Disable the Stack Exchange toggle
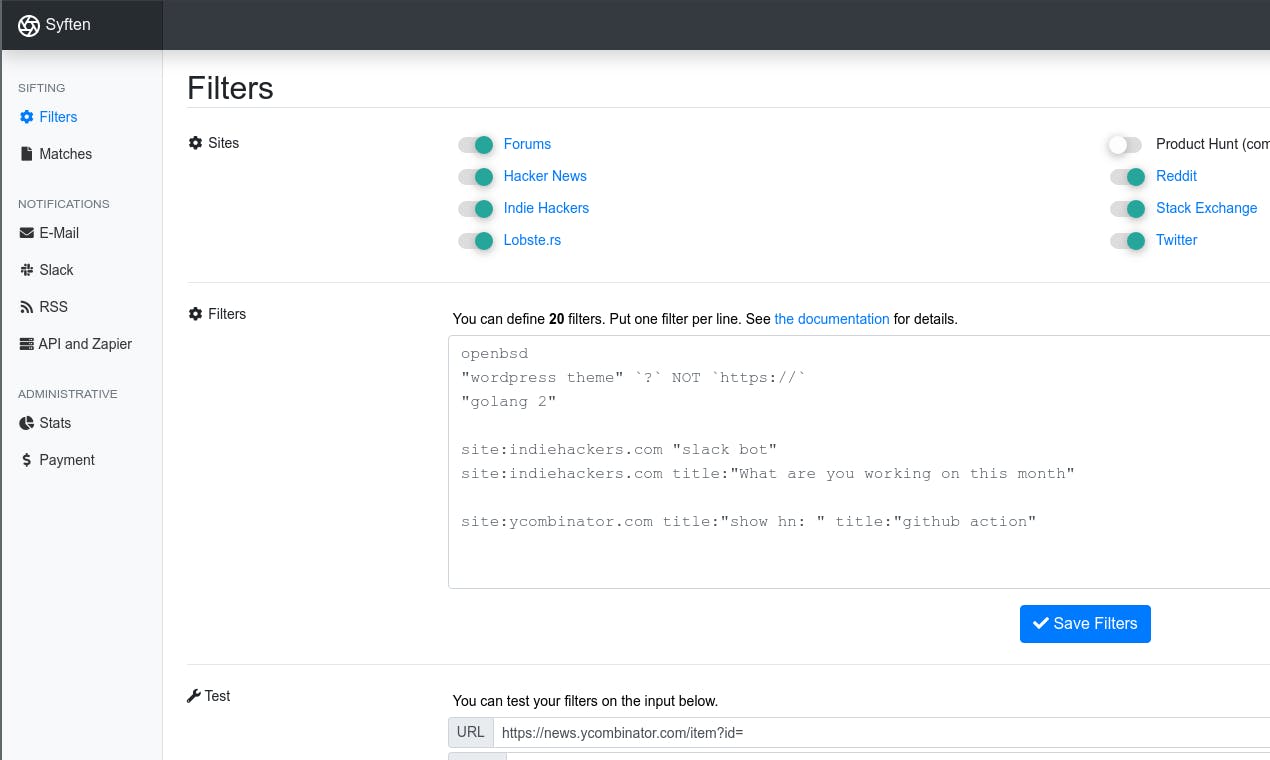The width and height of the screenshot is (1270, 760). click(1128, 209)
